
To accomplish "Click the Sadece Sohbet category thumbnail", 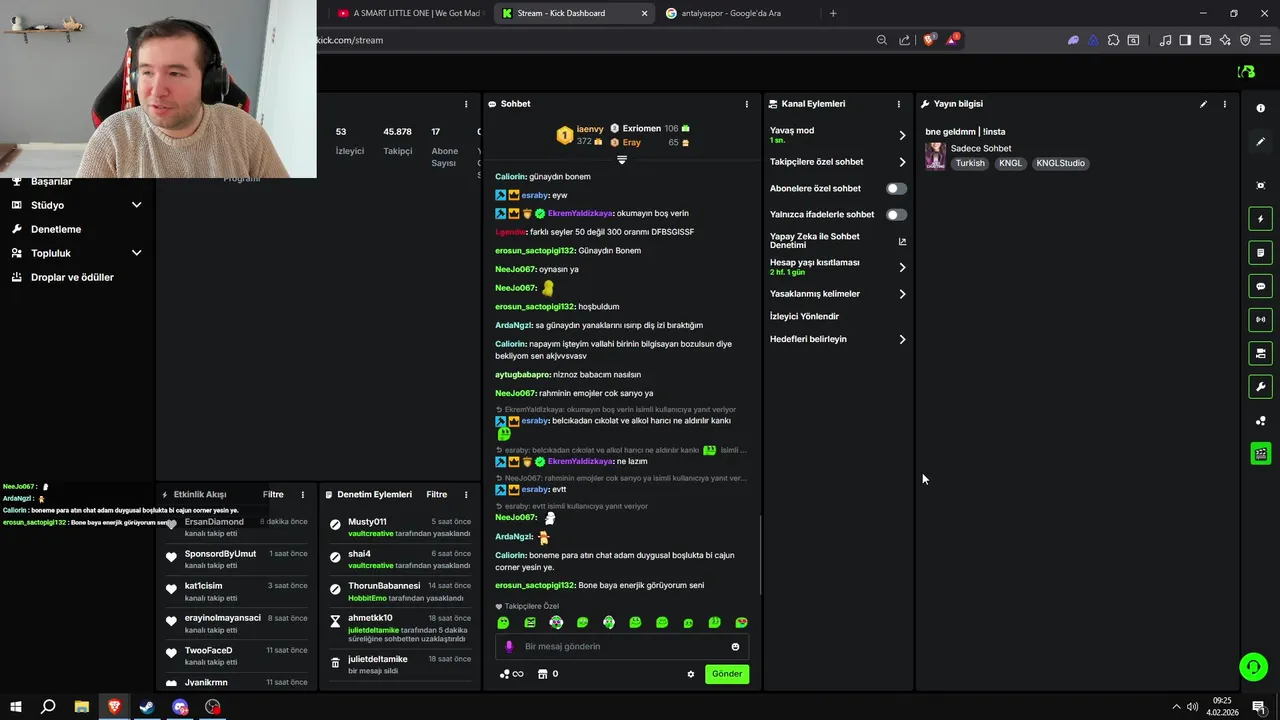I will tap(935, 156).
